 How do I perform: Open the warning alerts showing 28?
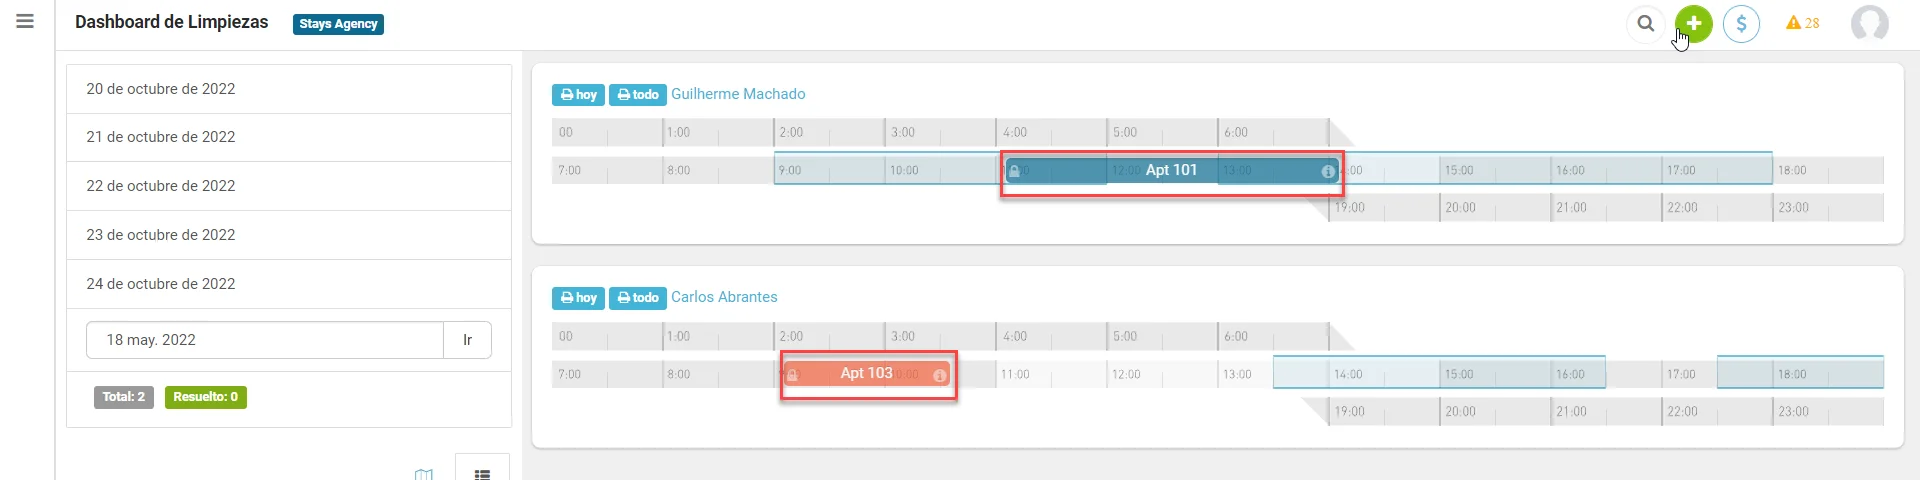tap(1802, 23)
